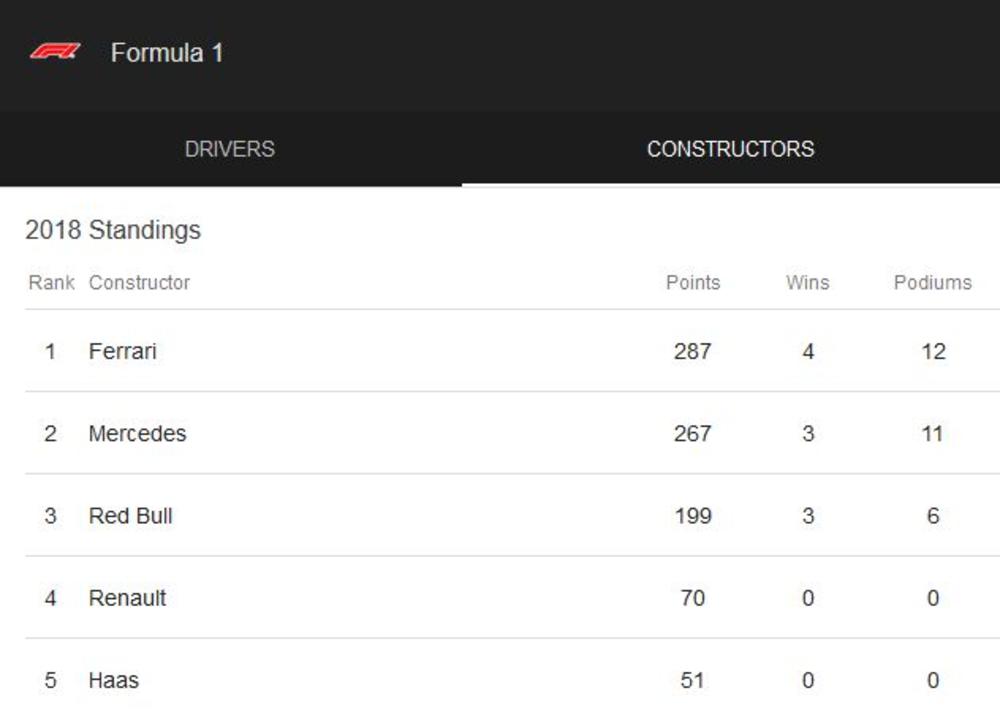Viewport: 1000px width, 718px height.
Task: Open the Mercedes constructor entry
Action: (x=137, y=434)
